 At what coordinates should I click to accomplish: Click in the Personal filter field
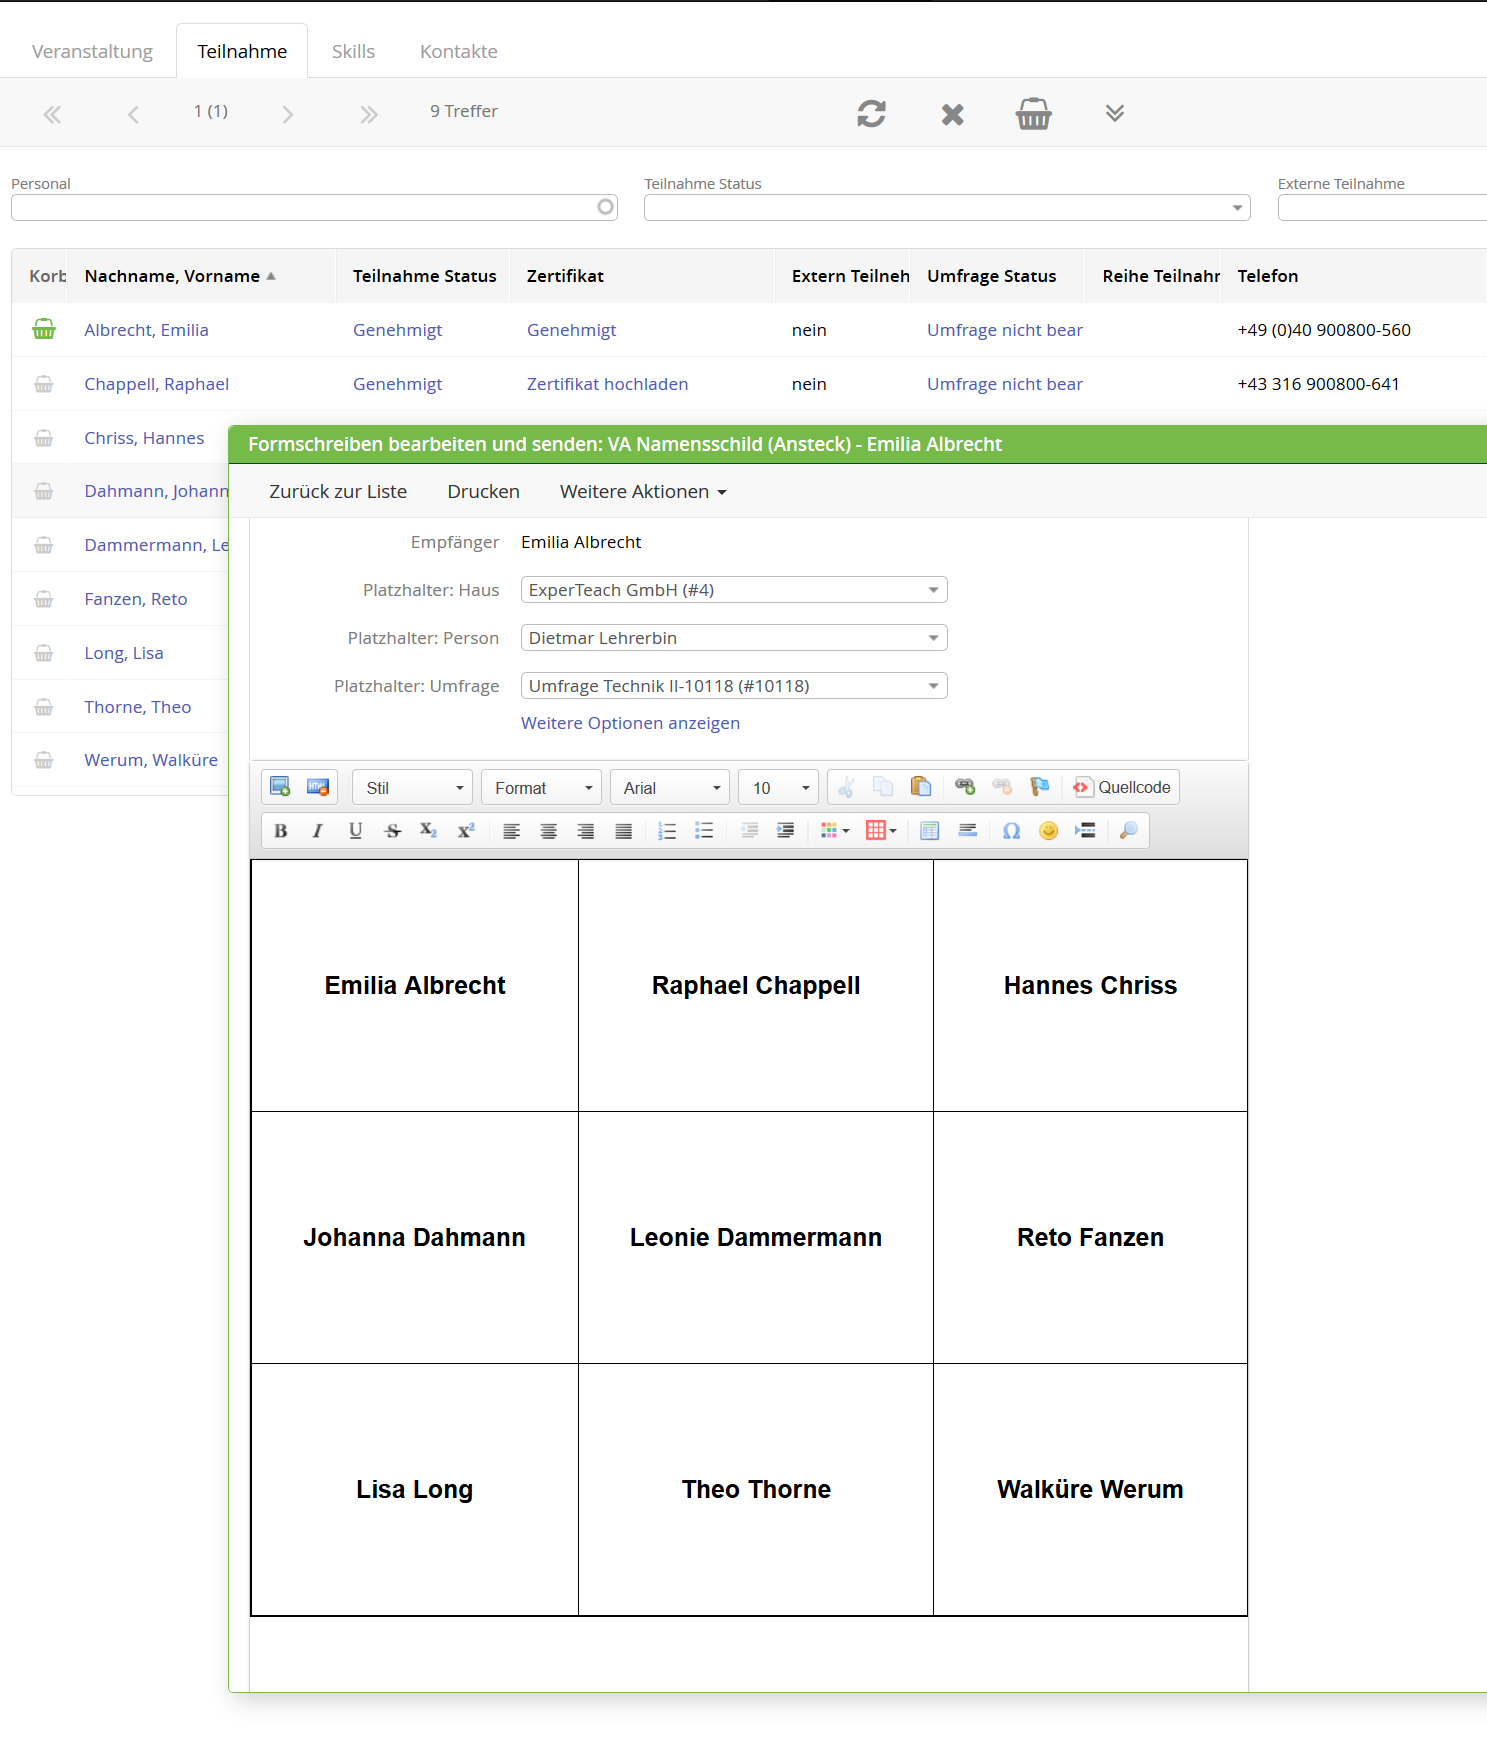[x=314, y=207]
